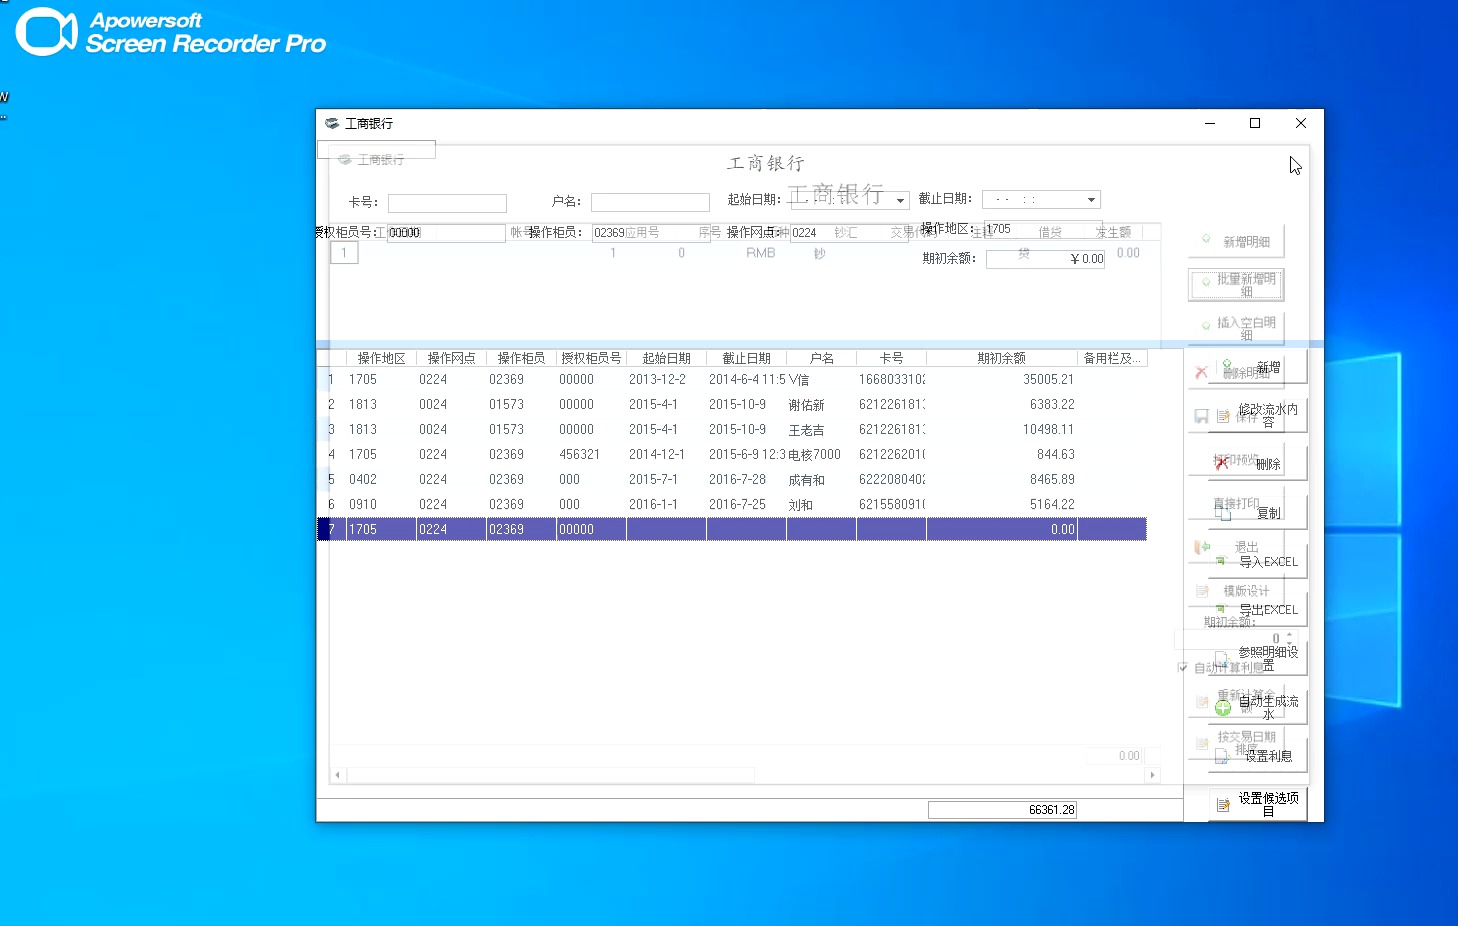Click the 操作地区 column header
The height and width of the screenshot is (926, 1458).
pos(382,358)
